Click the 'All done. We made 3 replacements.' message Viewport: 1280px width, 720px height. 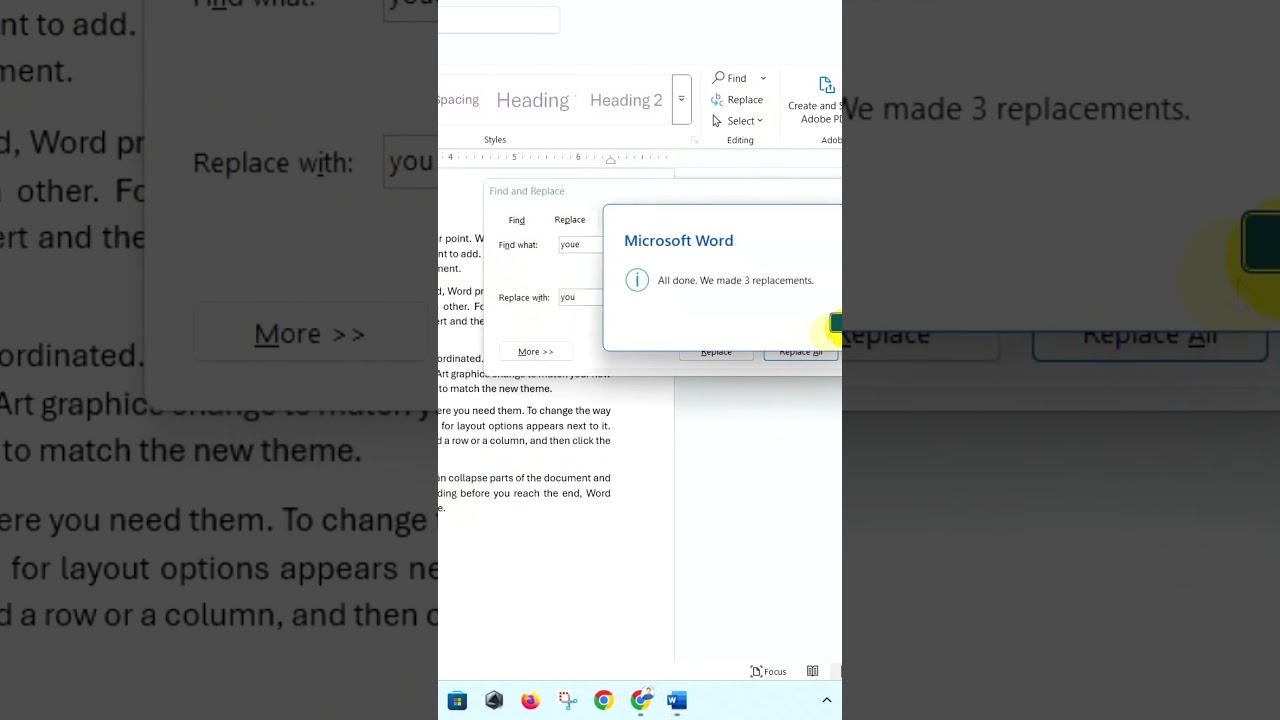coord(736,281)
